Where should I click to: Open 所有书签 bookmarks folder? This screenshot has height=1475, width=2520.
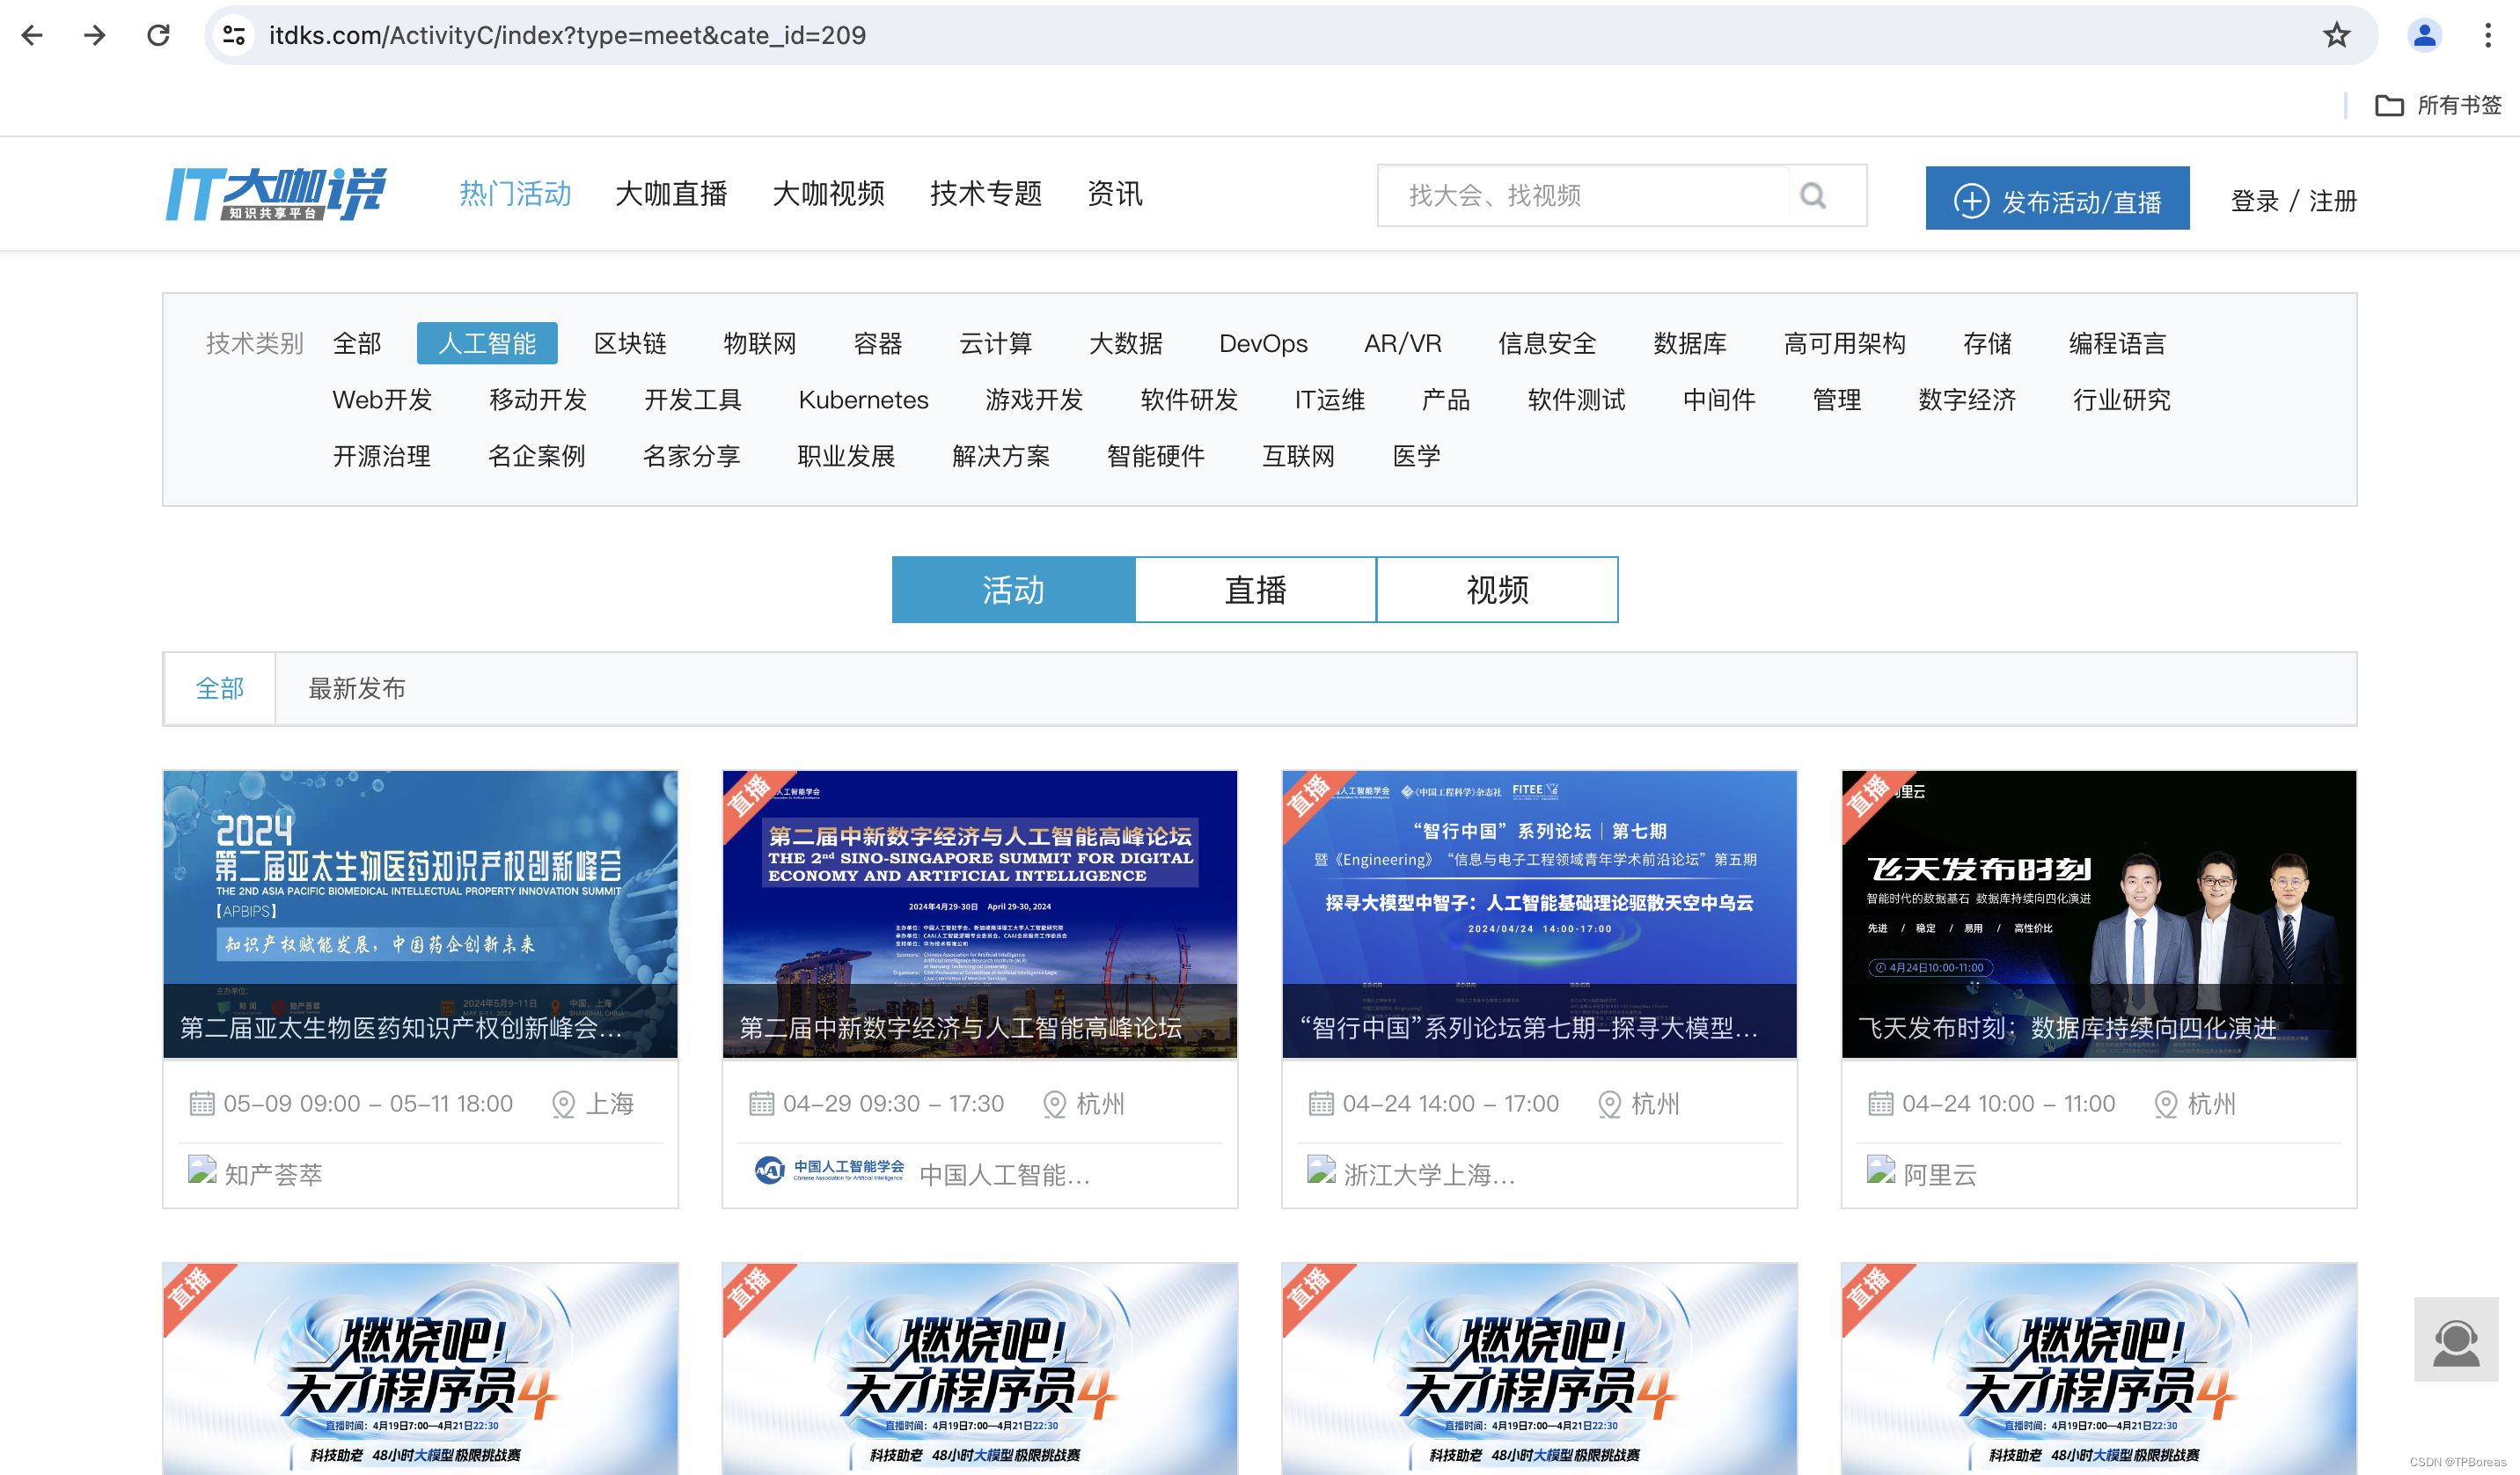click(2438, 105)
